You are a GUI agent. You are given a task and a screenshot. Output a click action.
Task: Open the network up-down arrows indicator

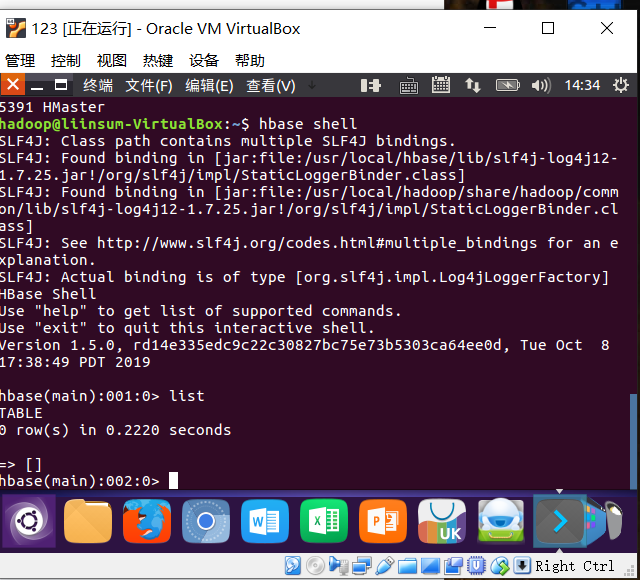473,85
